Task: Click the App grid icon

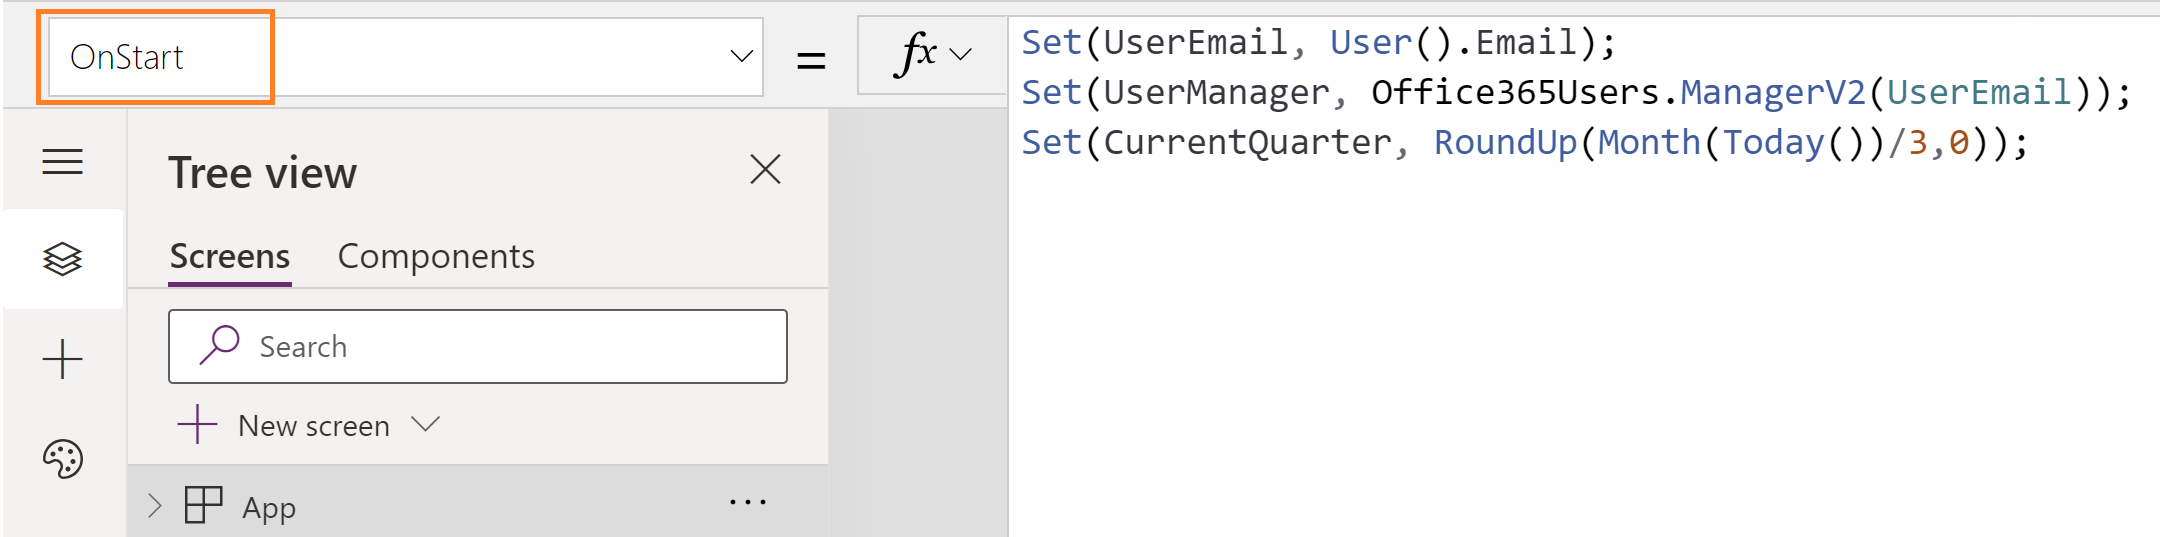Action: [x=203, y=505]
